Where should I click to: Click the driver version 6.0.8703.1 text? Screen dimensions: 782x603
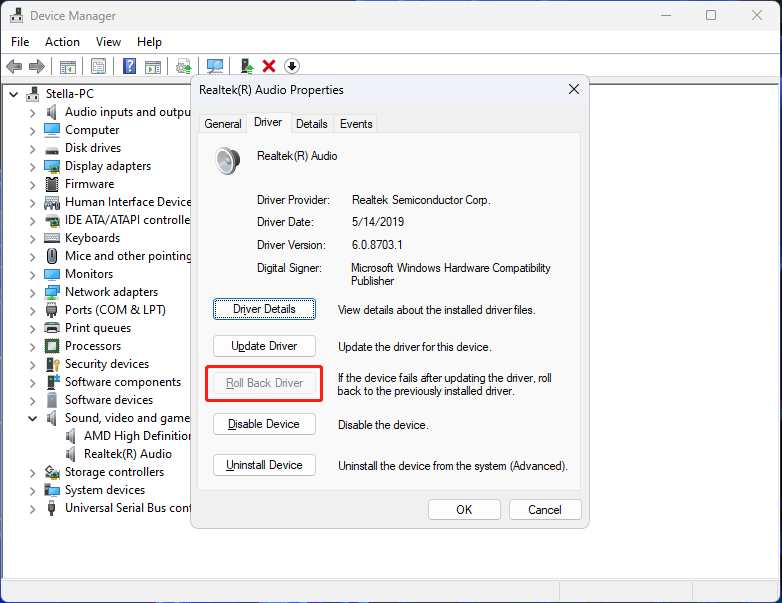click(x=377, y=245)
